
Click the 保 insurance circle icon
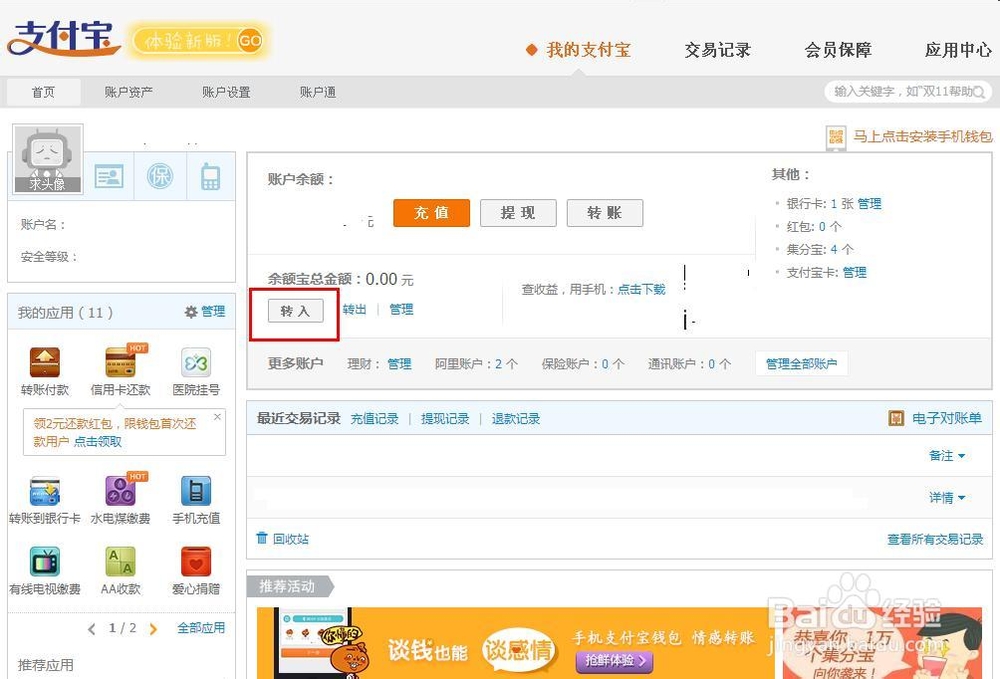[x=160, y=176]
